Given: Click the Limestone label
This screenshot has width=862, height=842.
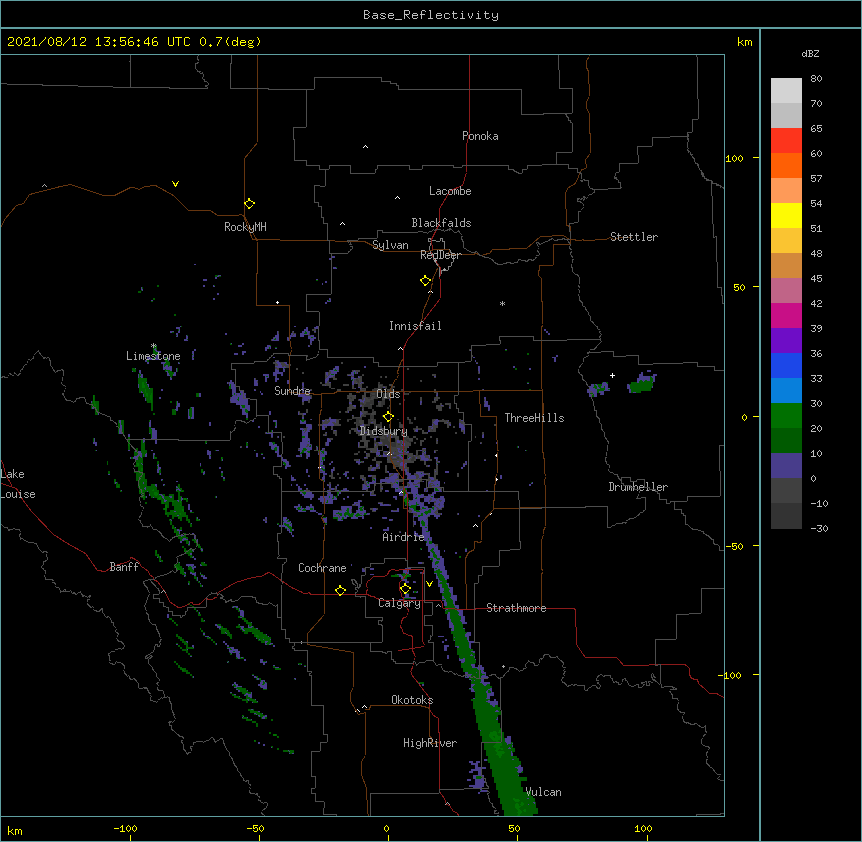Looking at the screenshot, I should point(153,356).
